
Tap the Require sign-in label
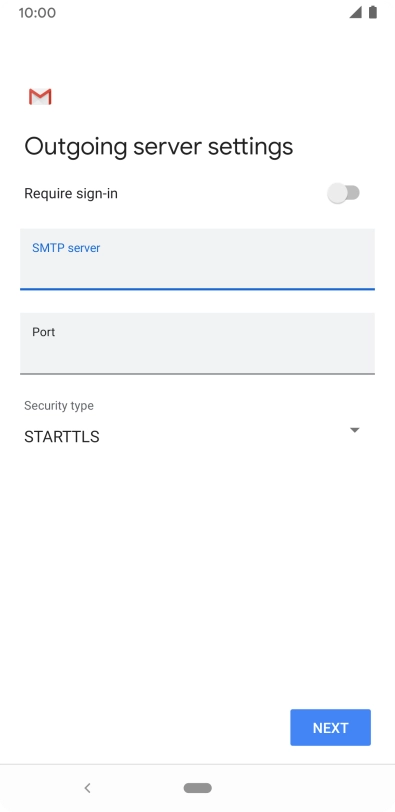[71, 194]
